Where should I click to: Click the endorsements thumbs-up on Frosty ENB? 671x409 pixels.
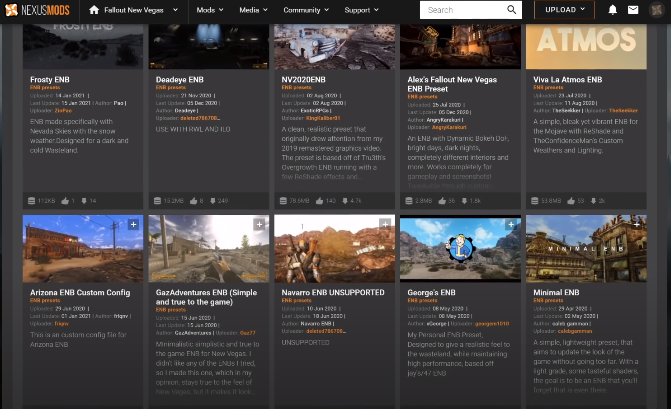65,201
